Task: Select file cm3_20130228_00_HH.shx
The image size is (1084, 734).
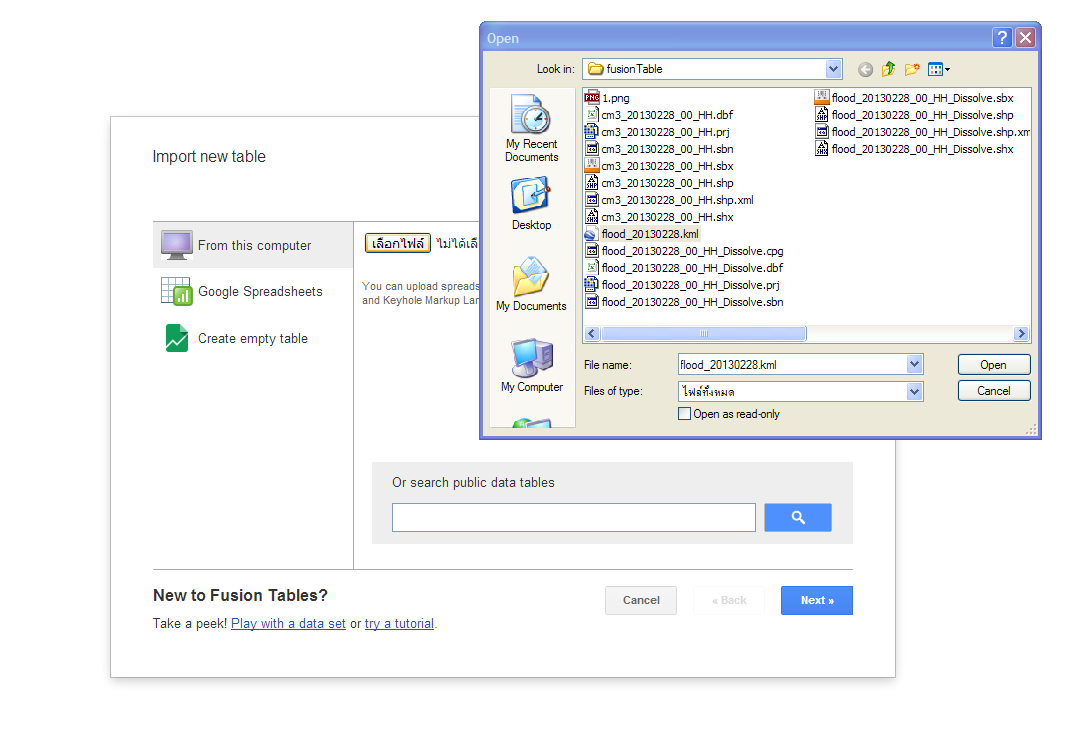Action: [x=660, y=217]
